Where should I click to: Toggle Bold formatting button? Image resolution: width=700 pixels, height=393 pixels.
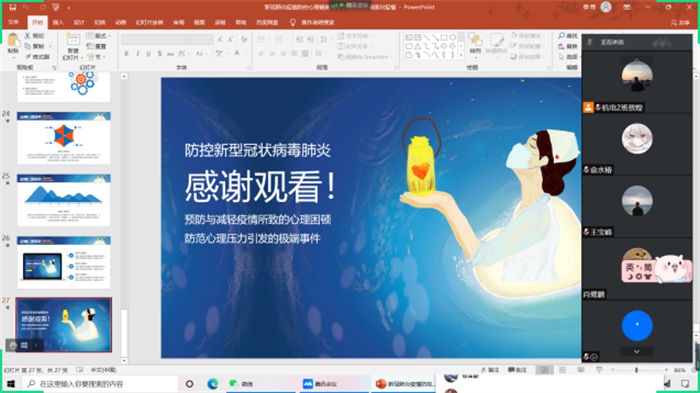[x=127, y=54]
